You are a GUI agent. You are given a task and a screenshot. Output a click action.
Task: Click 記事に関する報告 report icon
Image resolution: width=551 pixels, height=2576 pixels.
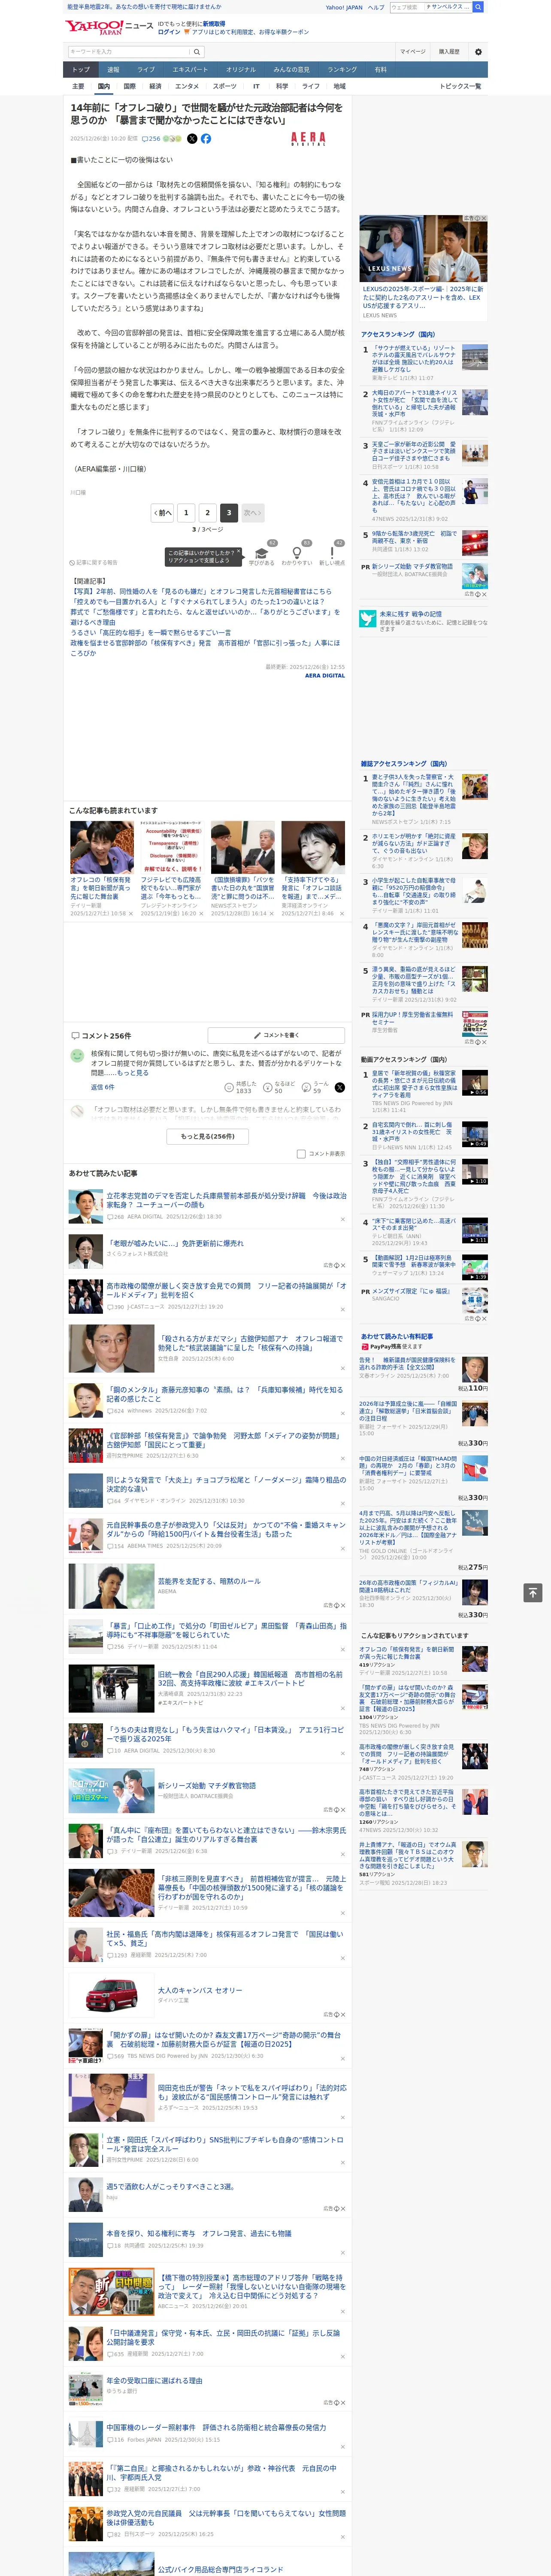pos(93,563)
